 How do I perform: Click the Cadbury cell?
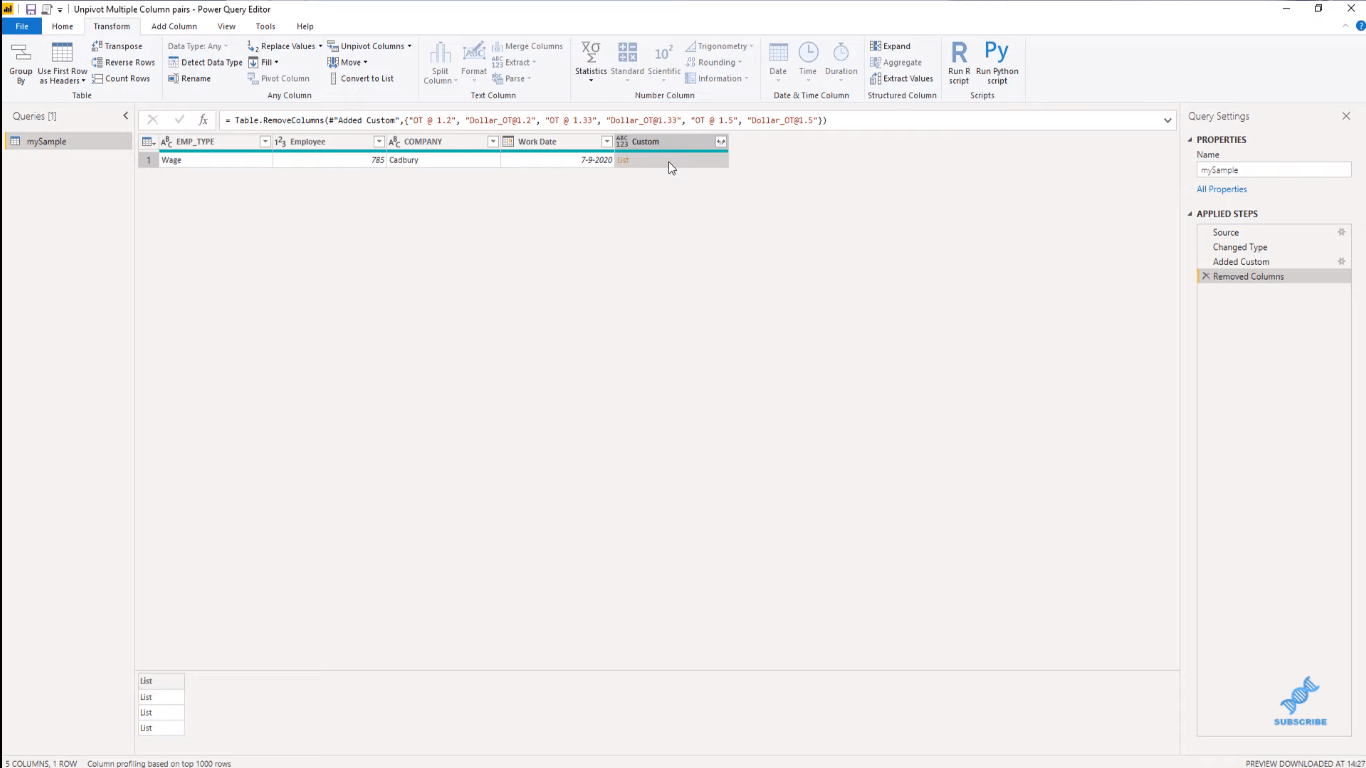[x=443, y=160]
